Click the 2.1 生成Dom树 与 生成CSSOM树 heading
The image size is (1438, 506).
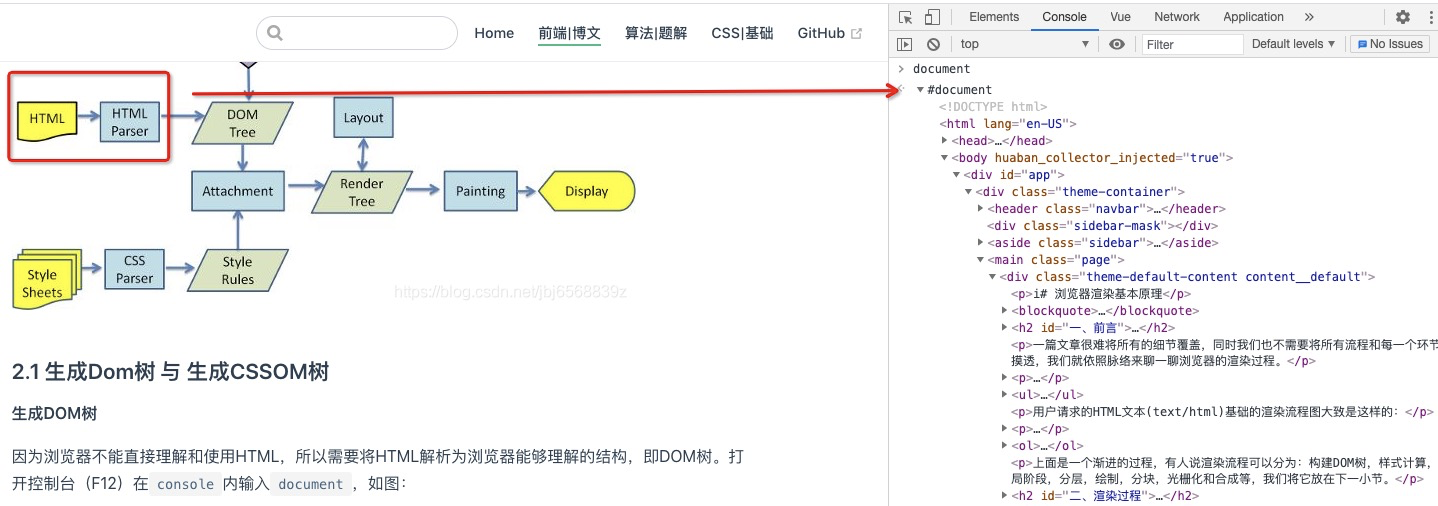click(171, 372)
